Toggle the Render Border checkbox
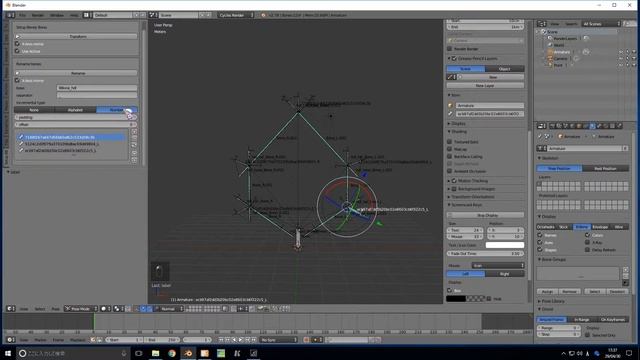Image resolution: width=640 pixels, height=360 pixels. pyautogui.click(x=450, y=49)
